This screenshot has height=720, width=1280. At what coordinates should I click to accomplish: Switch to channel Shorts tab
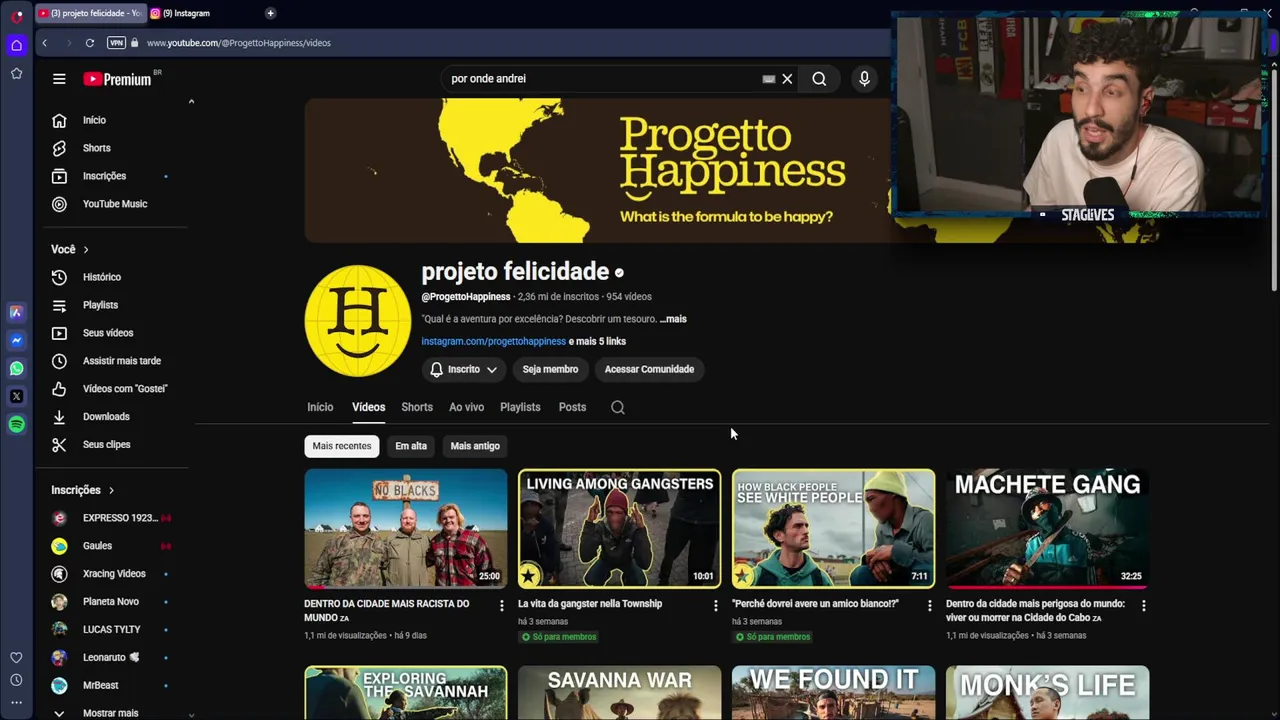[x=417, y=407]
